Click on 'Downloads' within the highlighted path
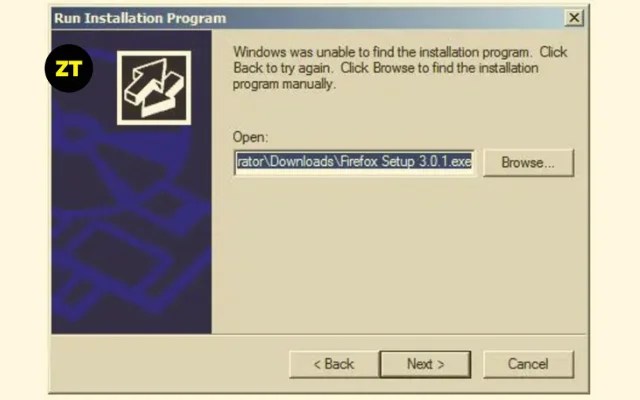 tap(302, 162)
